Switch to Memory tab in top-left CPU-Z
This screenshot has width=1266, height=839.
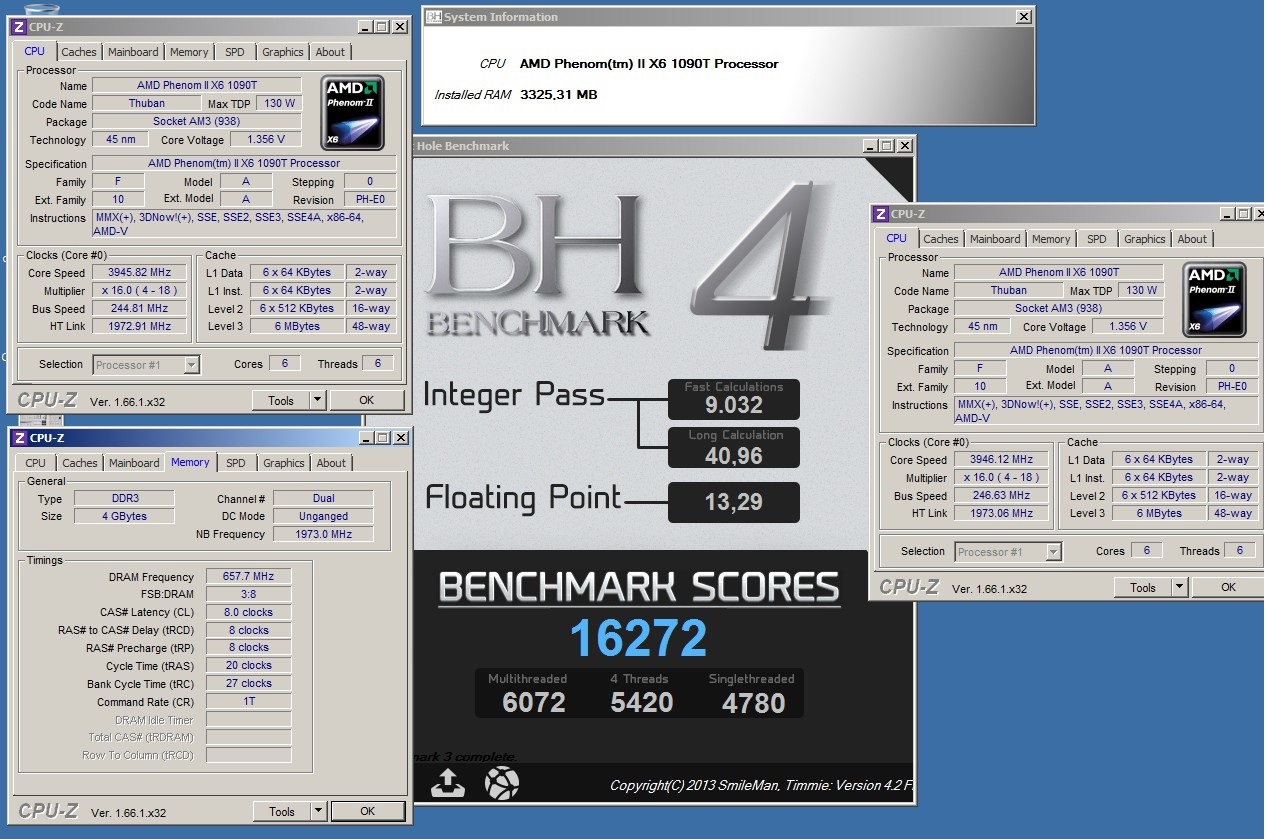[189, 52]
